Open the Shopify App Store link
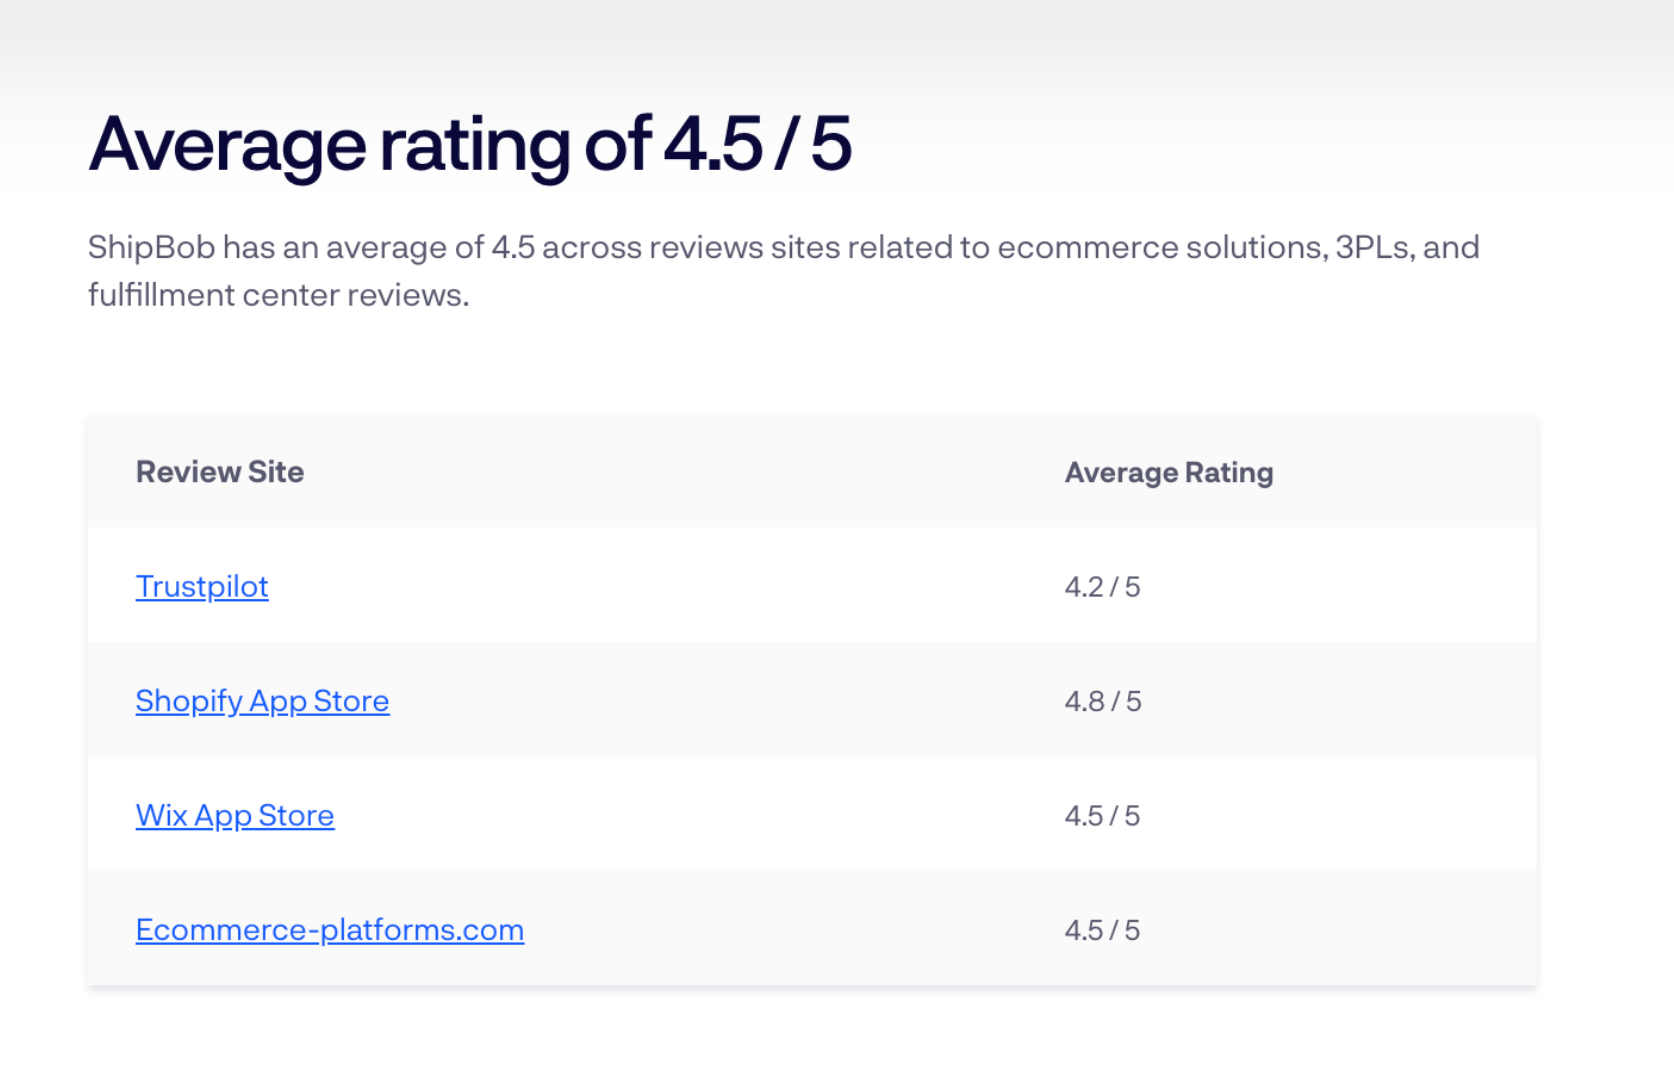 click(262, 701)
